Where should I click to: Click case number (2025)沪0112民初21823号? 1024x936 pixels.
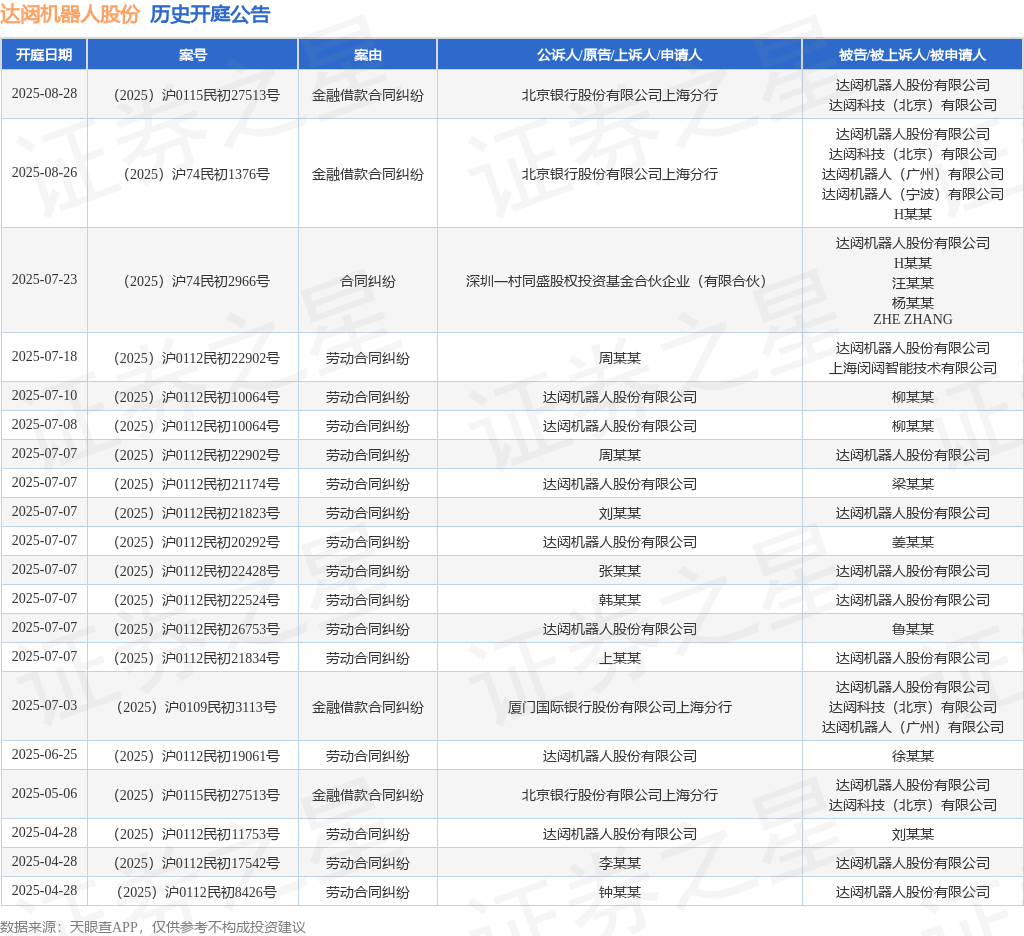tap(197, 513)
